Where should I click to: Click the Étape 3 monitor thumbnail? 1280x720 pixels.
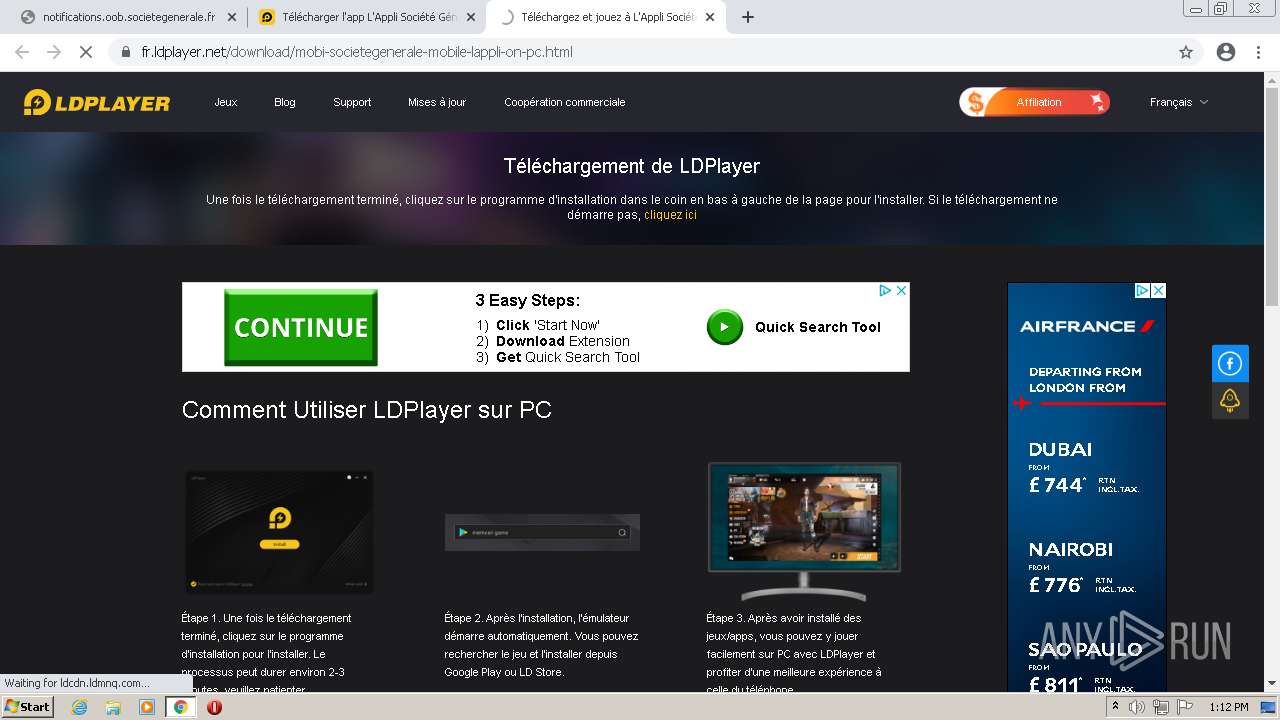coord(804,531)
